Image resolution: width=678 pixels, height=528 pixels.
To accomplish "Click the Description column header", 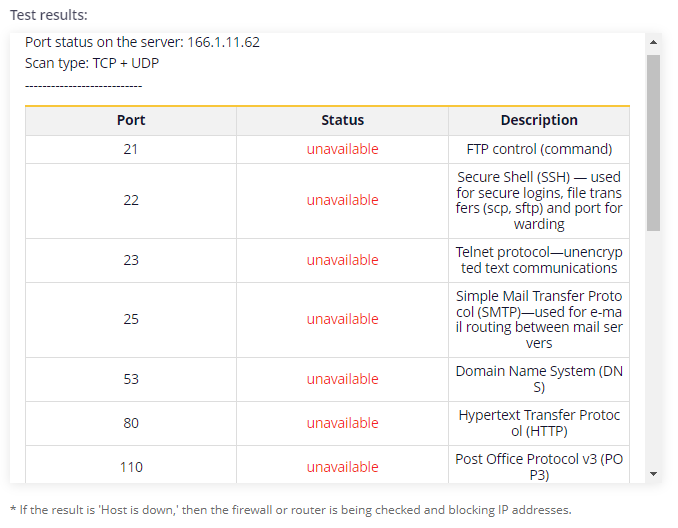I will (x=539, y=120).
